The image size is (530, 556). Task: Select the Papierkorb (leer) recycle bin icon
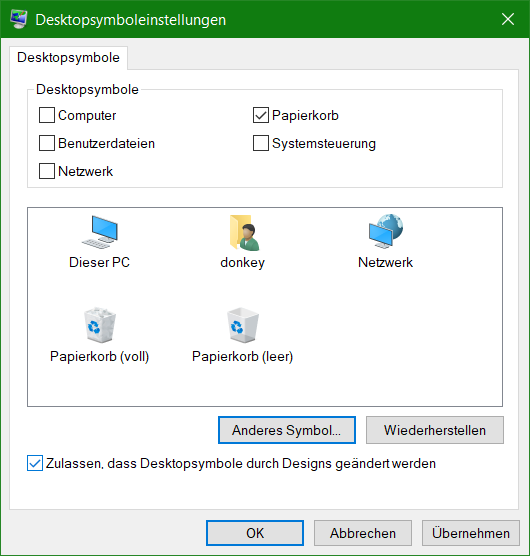[243, 325]
